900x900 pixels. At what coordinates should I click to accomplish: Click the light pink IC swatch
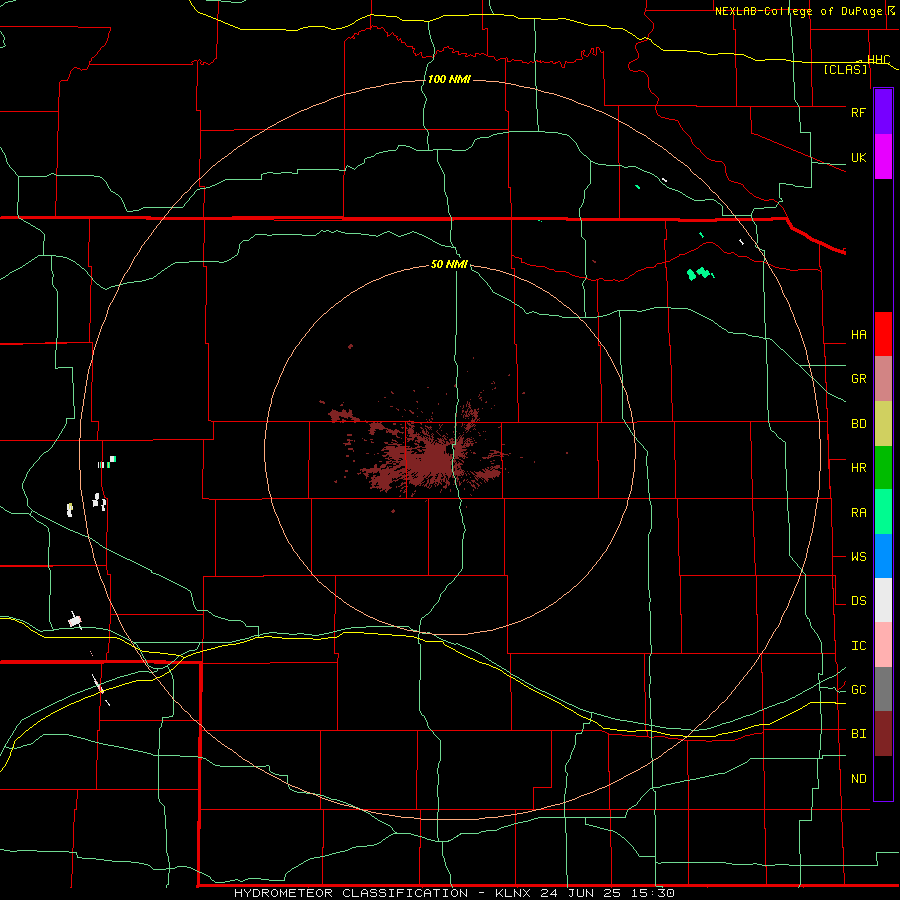[x=883, y=645]
